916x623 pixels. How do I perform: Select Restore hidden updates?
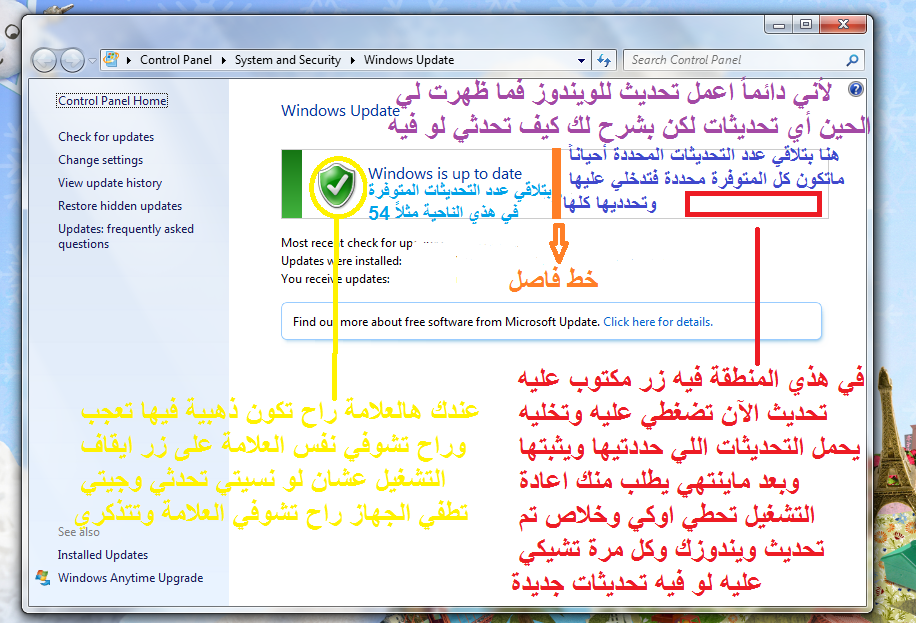coord(120,206)
